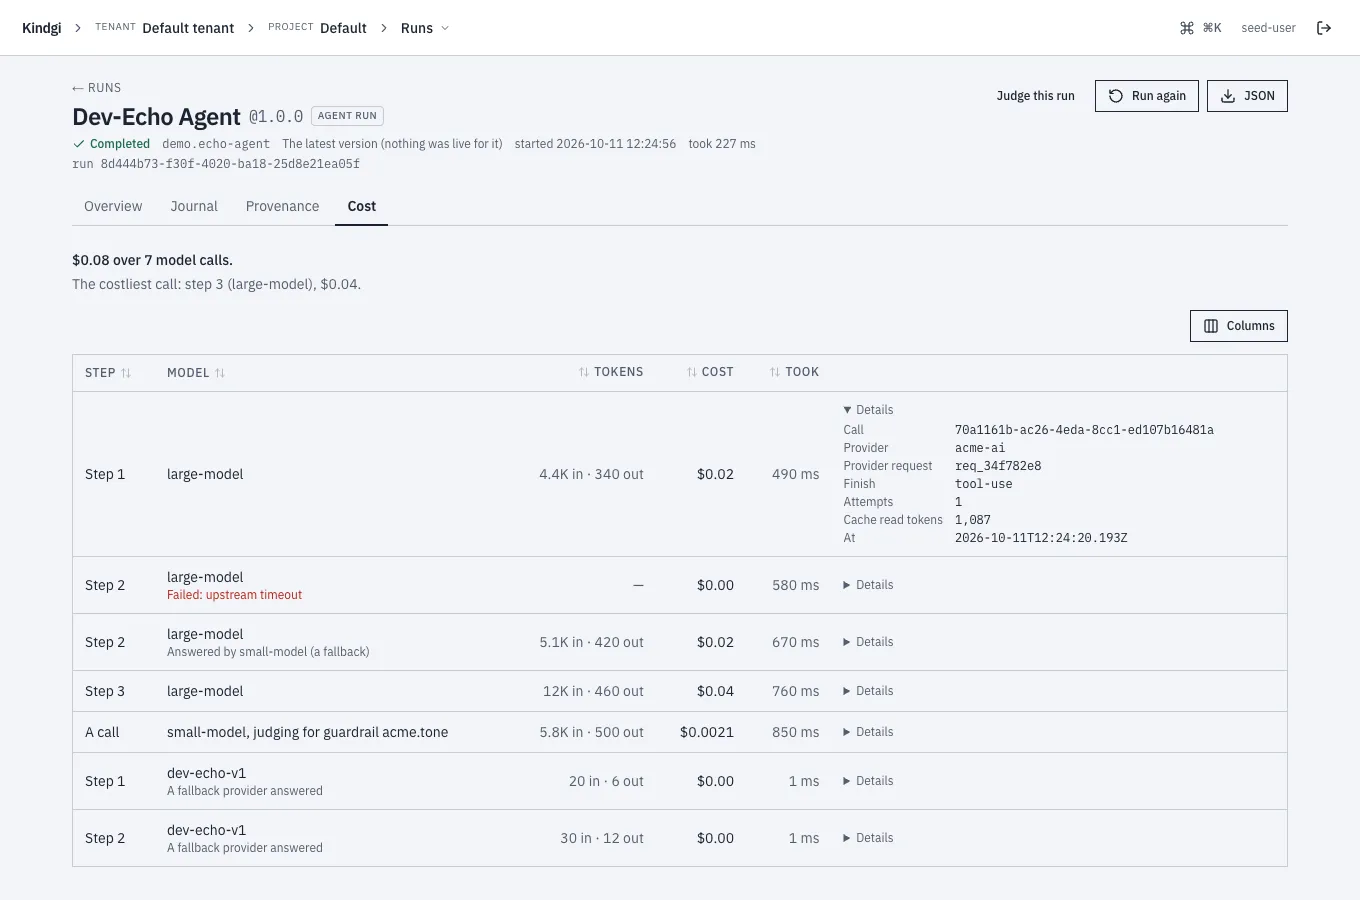Image resolution: width=1360 pixels, height=900 pixels.
Task: Click 'Answered by small-model (a fallback)' note
Action: click(x=268, y=652)
